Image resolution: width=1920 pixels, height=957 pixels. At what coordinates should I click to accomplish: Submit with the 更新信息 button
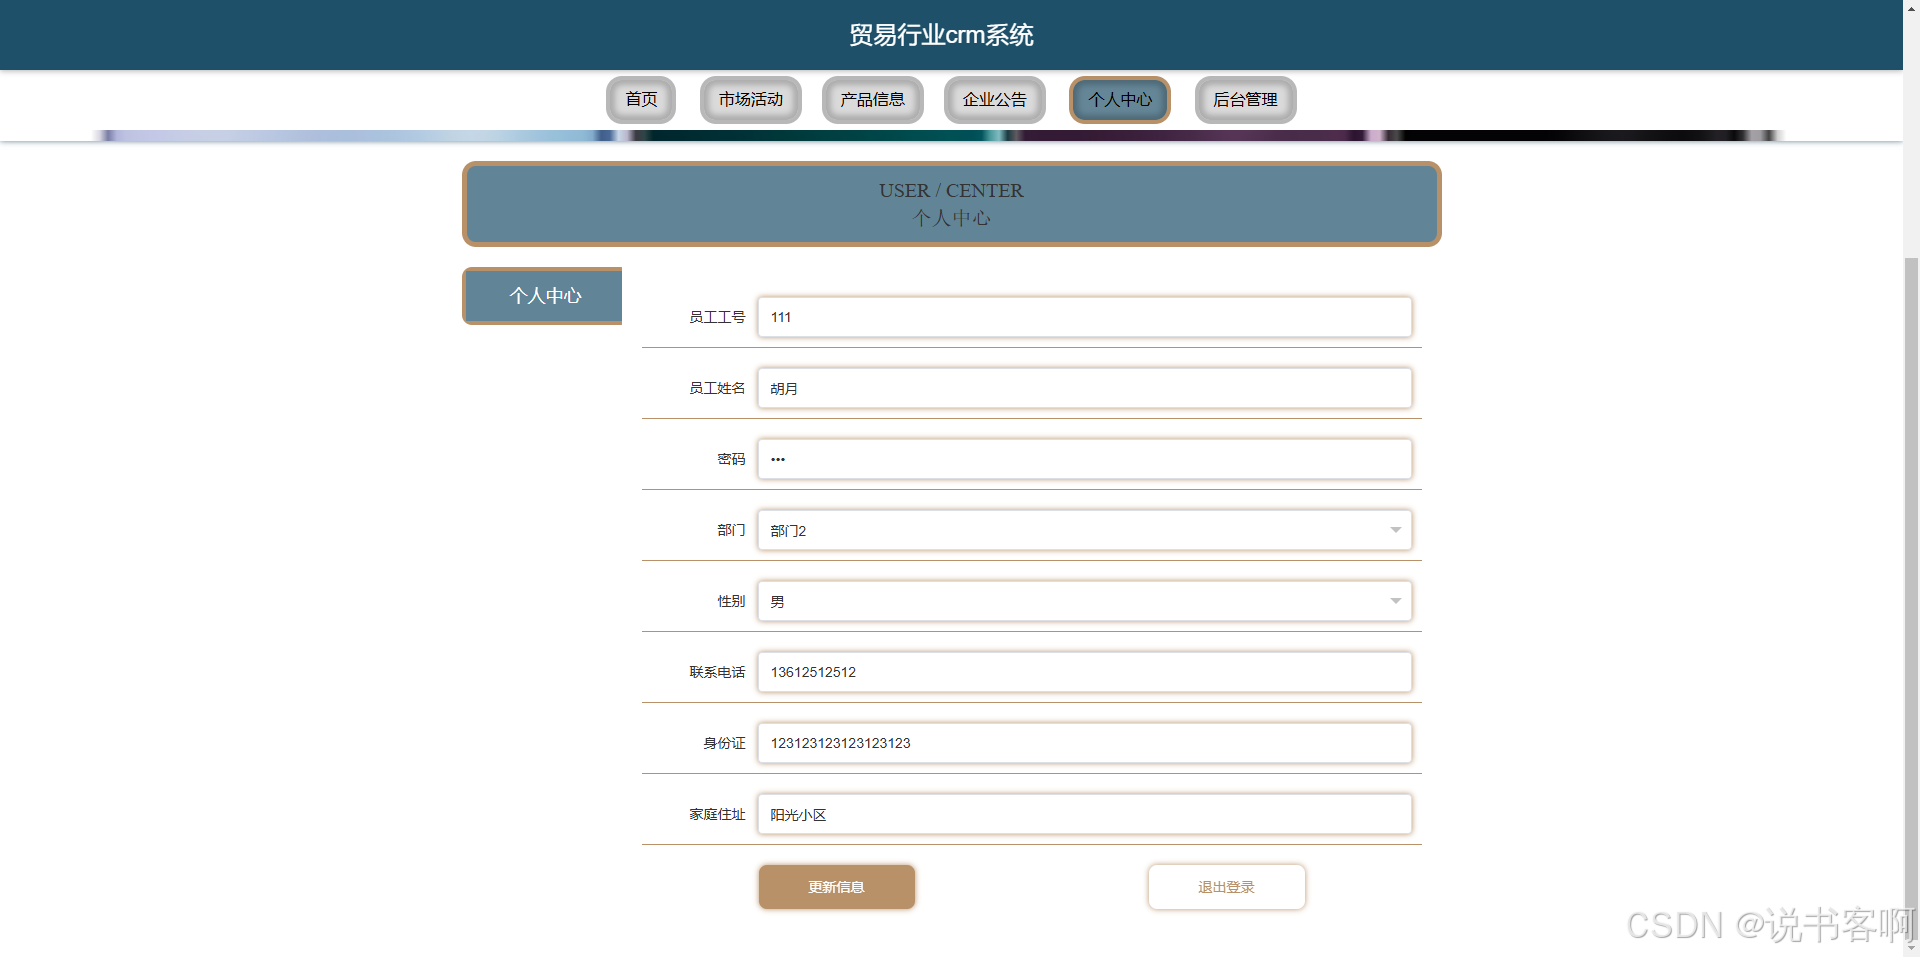[837, 887]
